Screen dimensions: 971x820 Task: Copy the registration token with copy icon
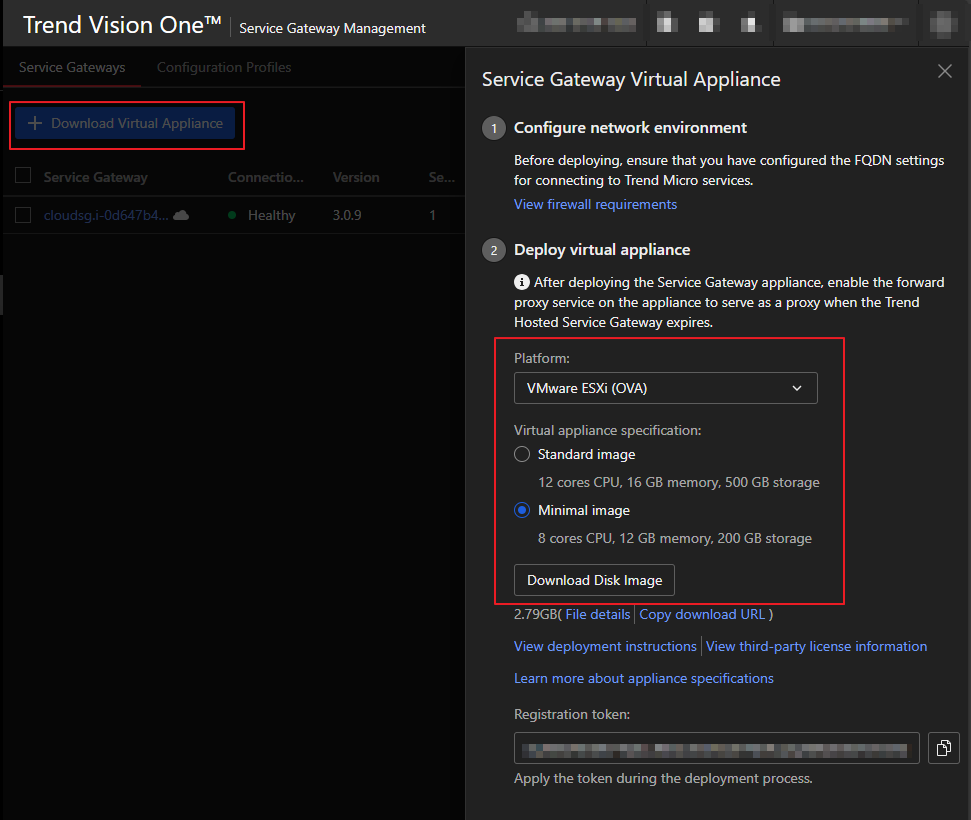pyautogui.click(x=944, y=748)
